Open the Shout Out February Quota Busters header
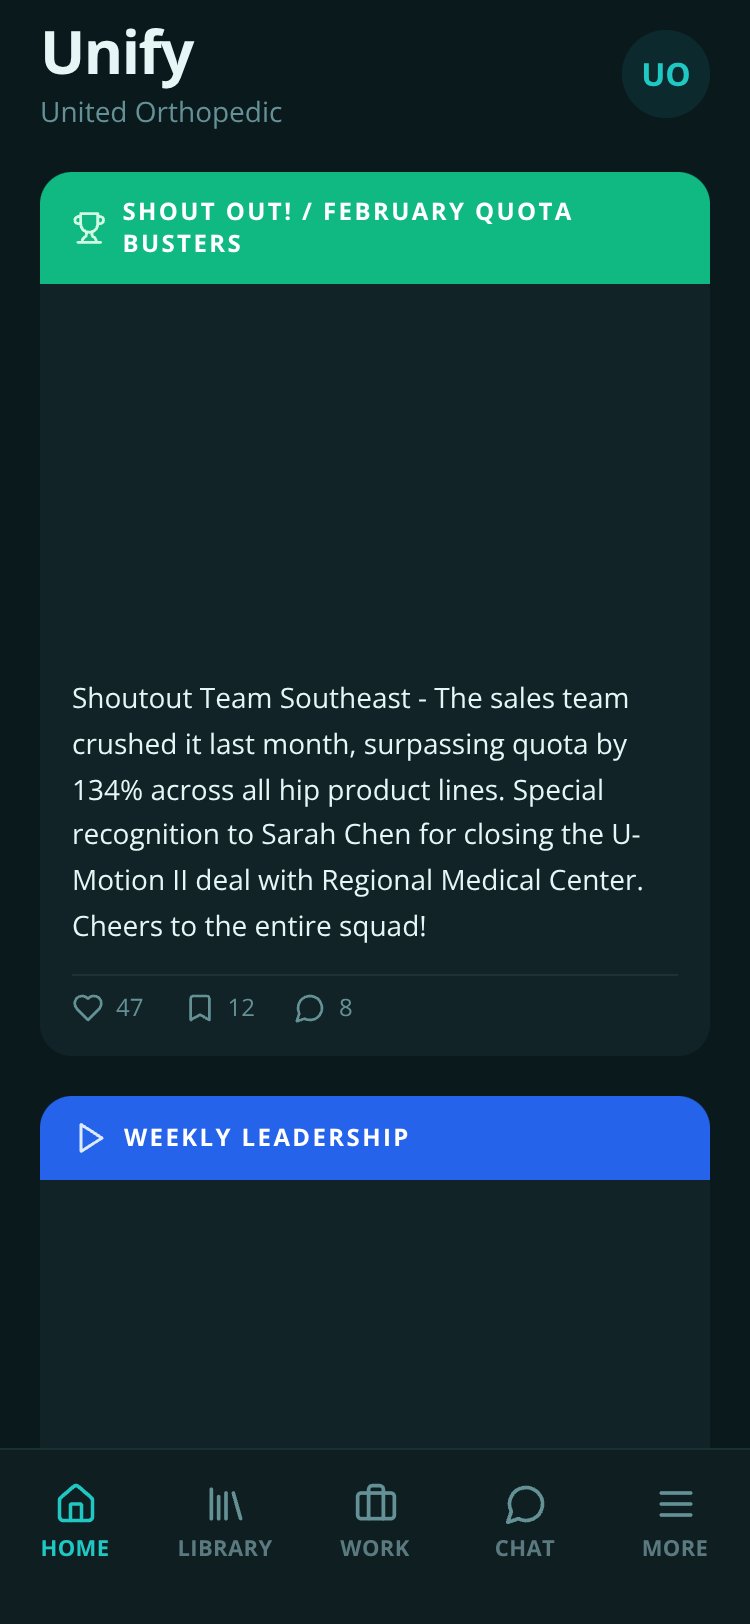Viewport: 750px width, 1624px height. click(375, 228)
